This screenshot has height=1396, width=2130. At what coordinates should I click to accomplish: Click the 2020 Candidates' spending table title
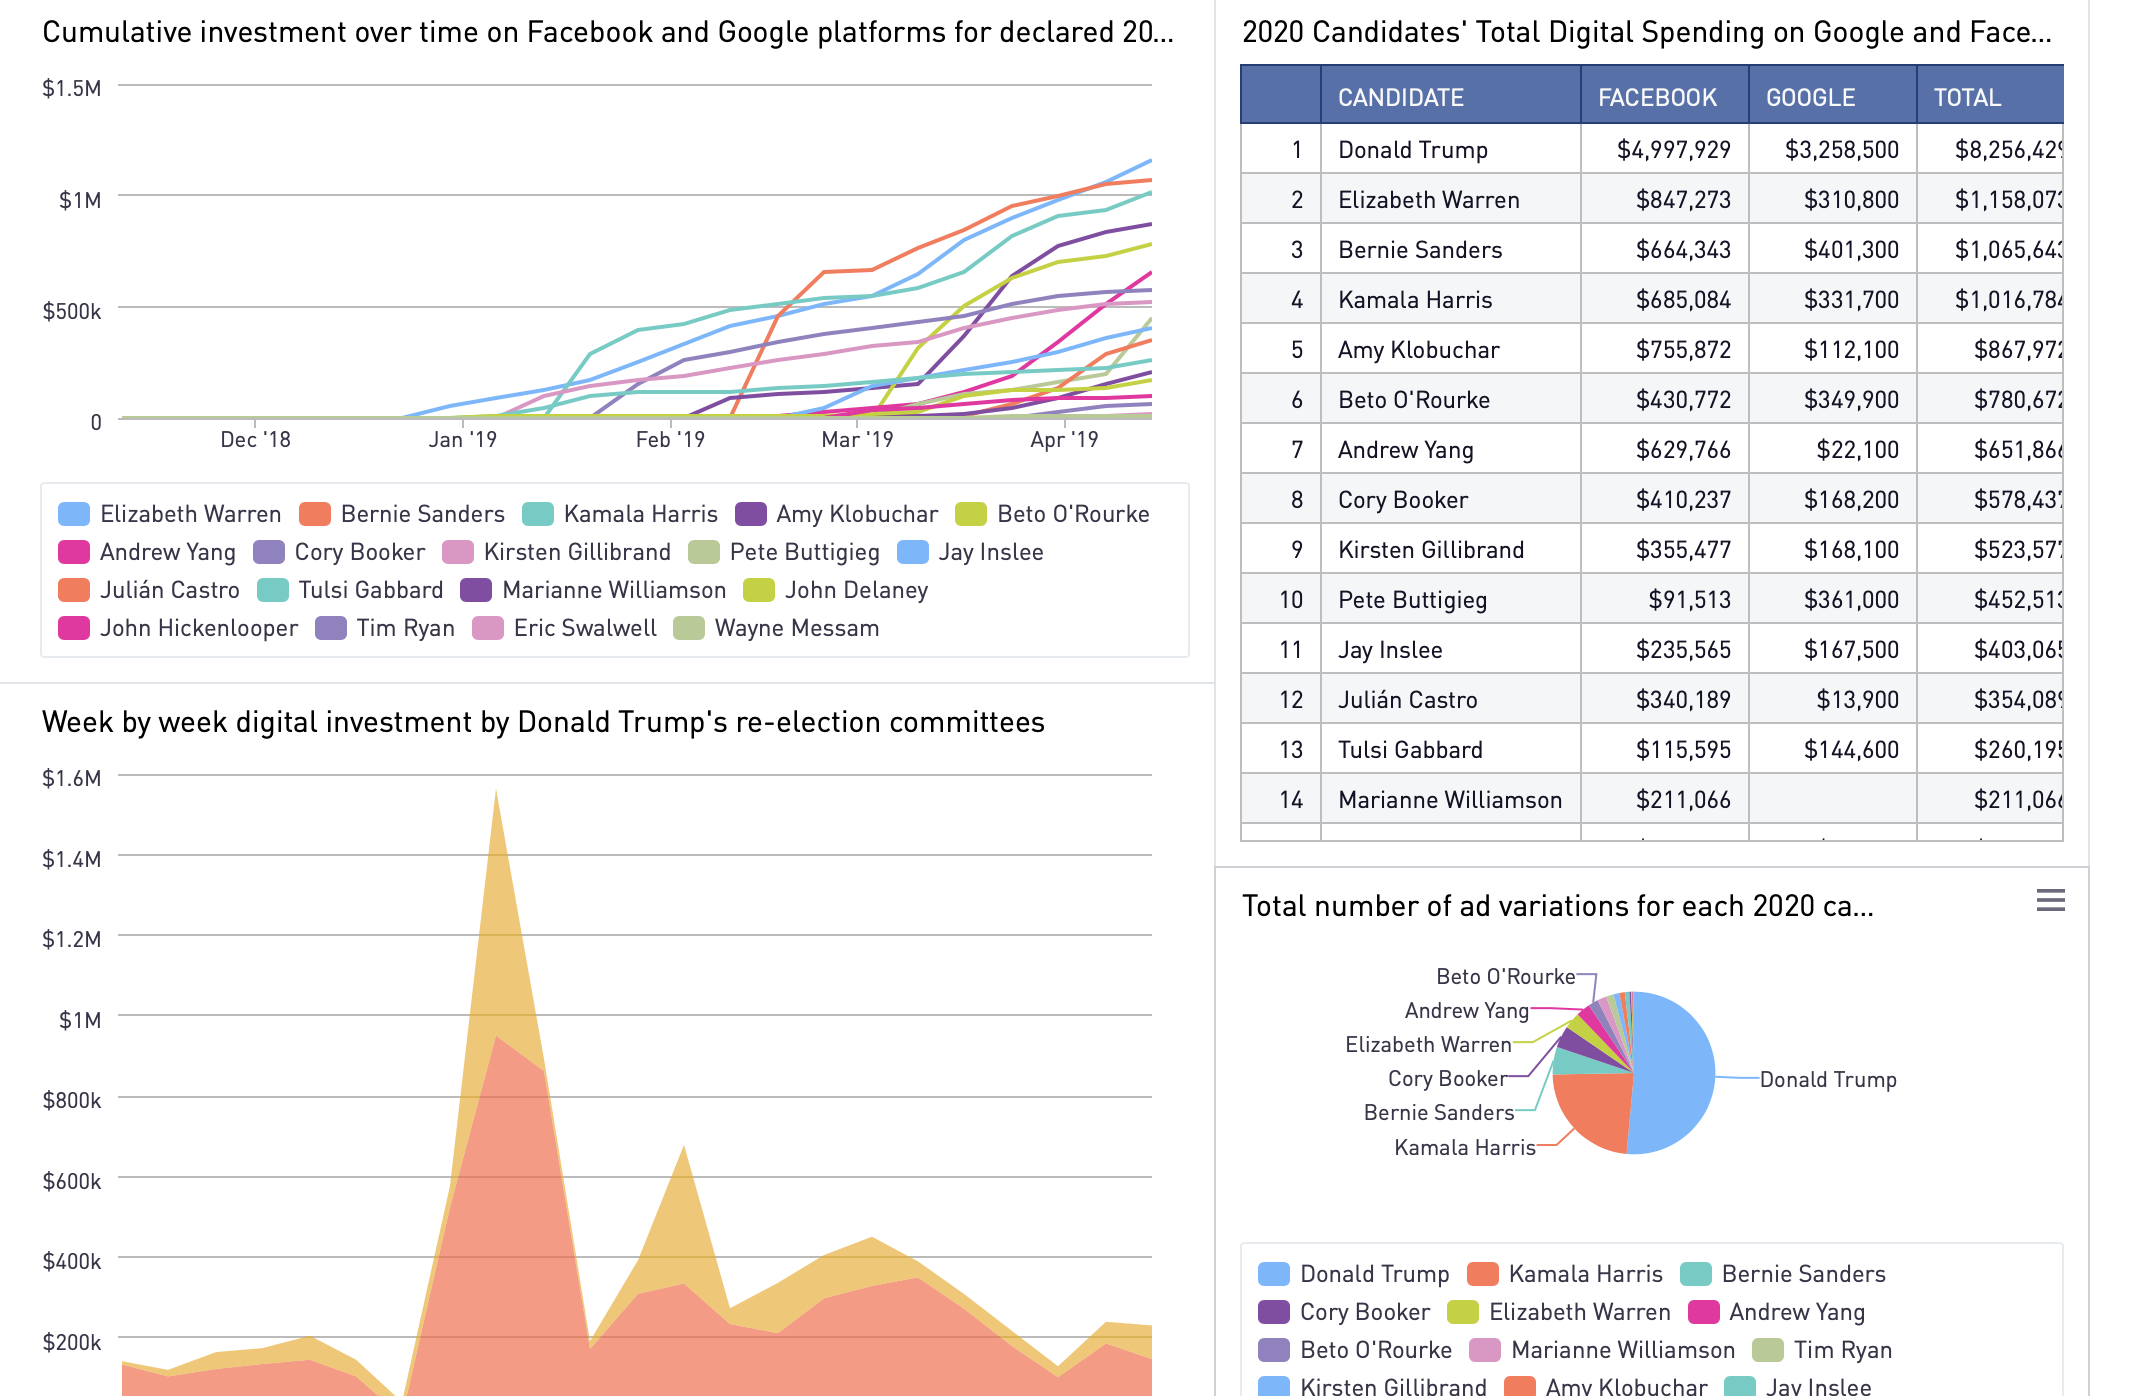coord(1647,32)
